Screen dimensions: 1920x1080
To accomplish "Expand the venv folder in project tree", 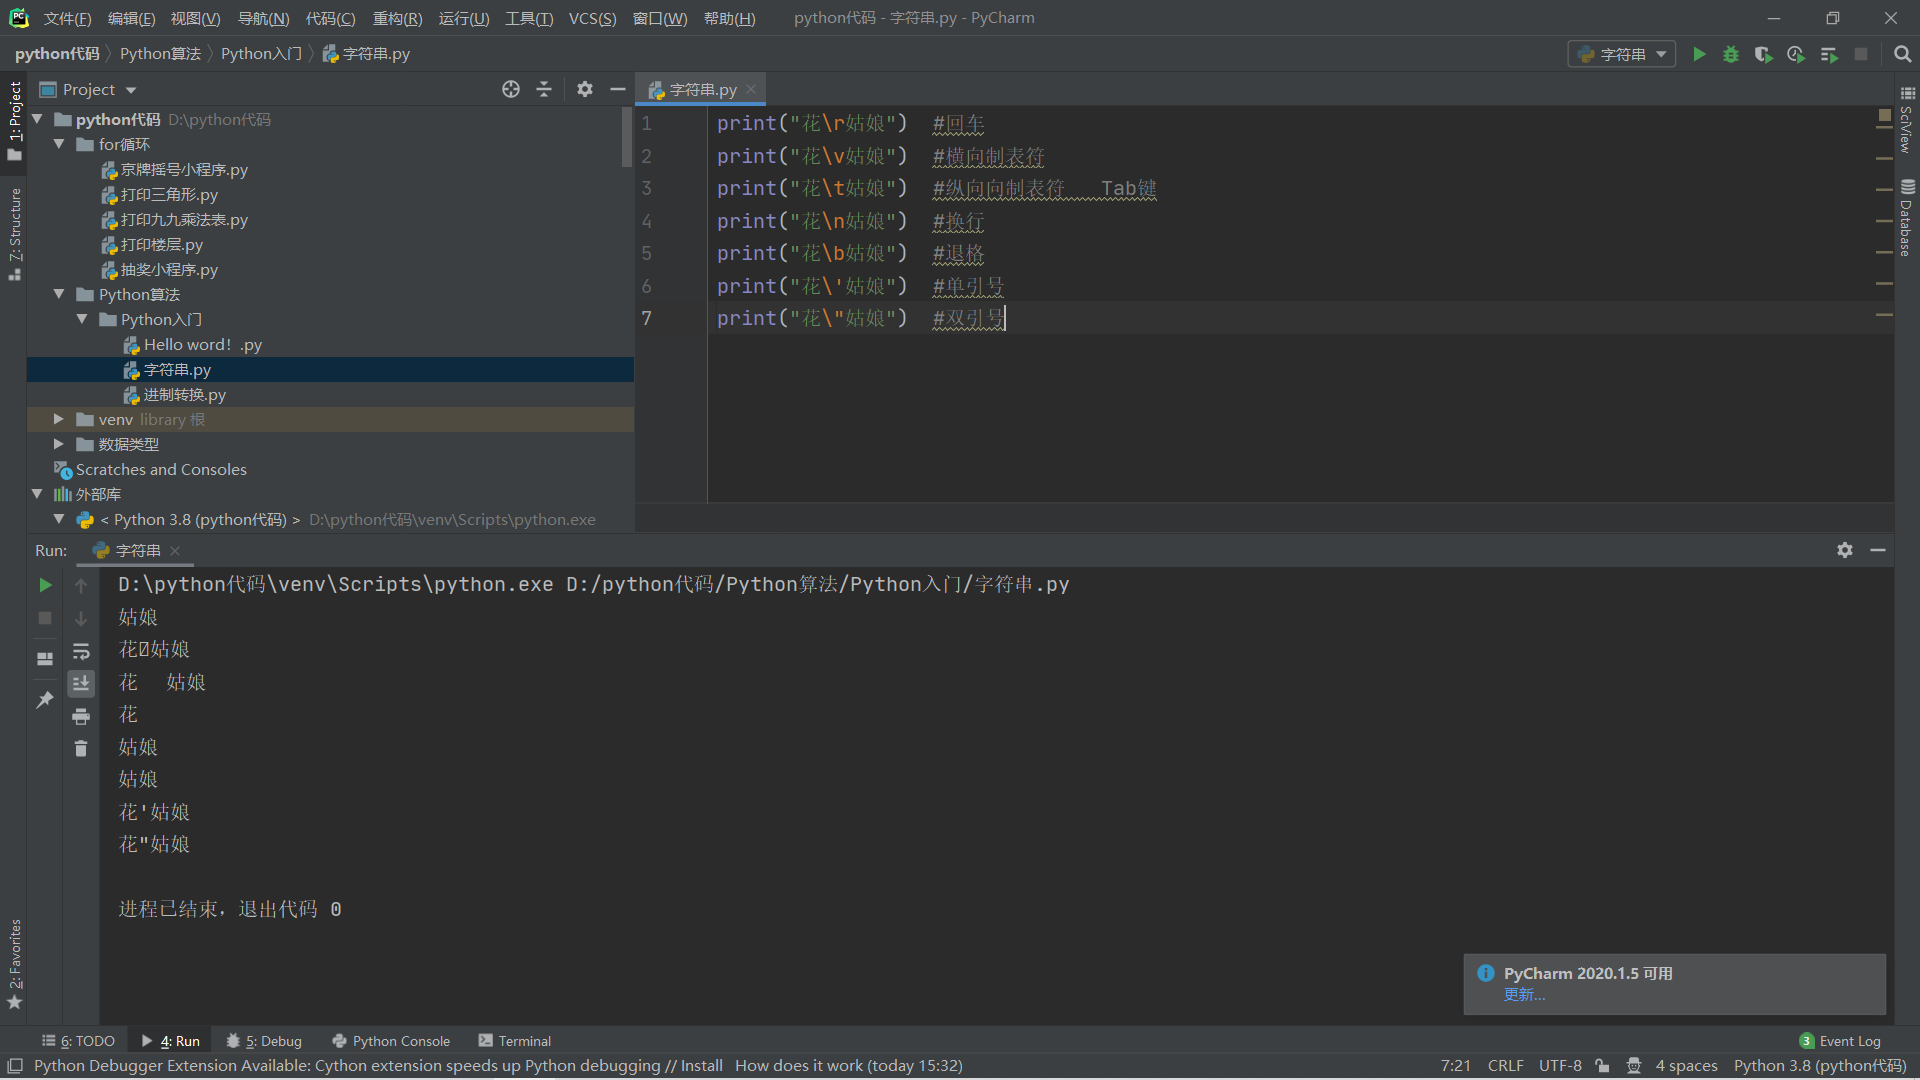I will click(58, 419).
